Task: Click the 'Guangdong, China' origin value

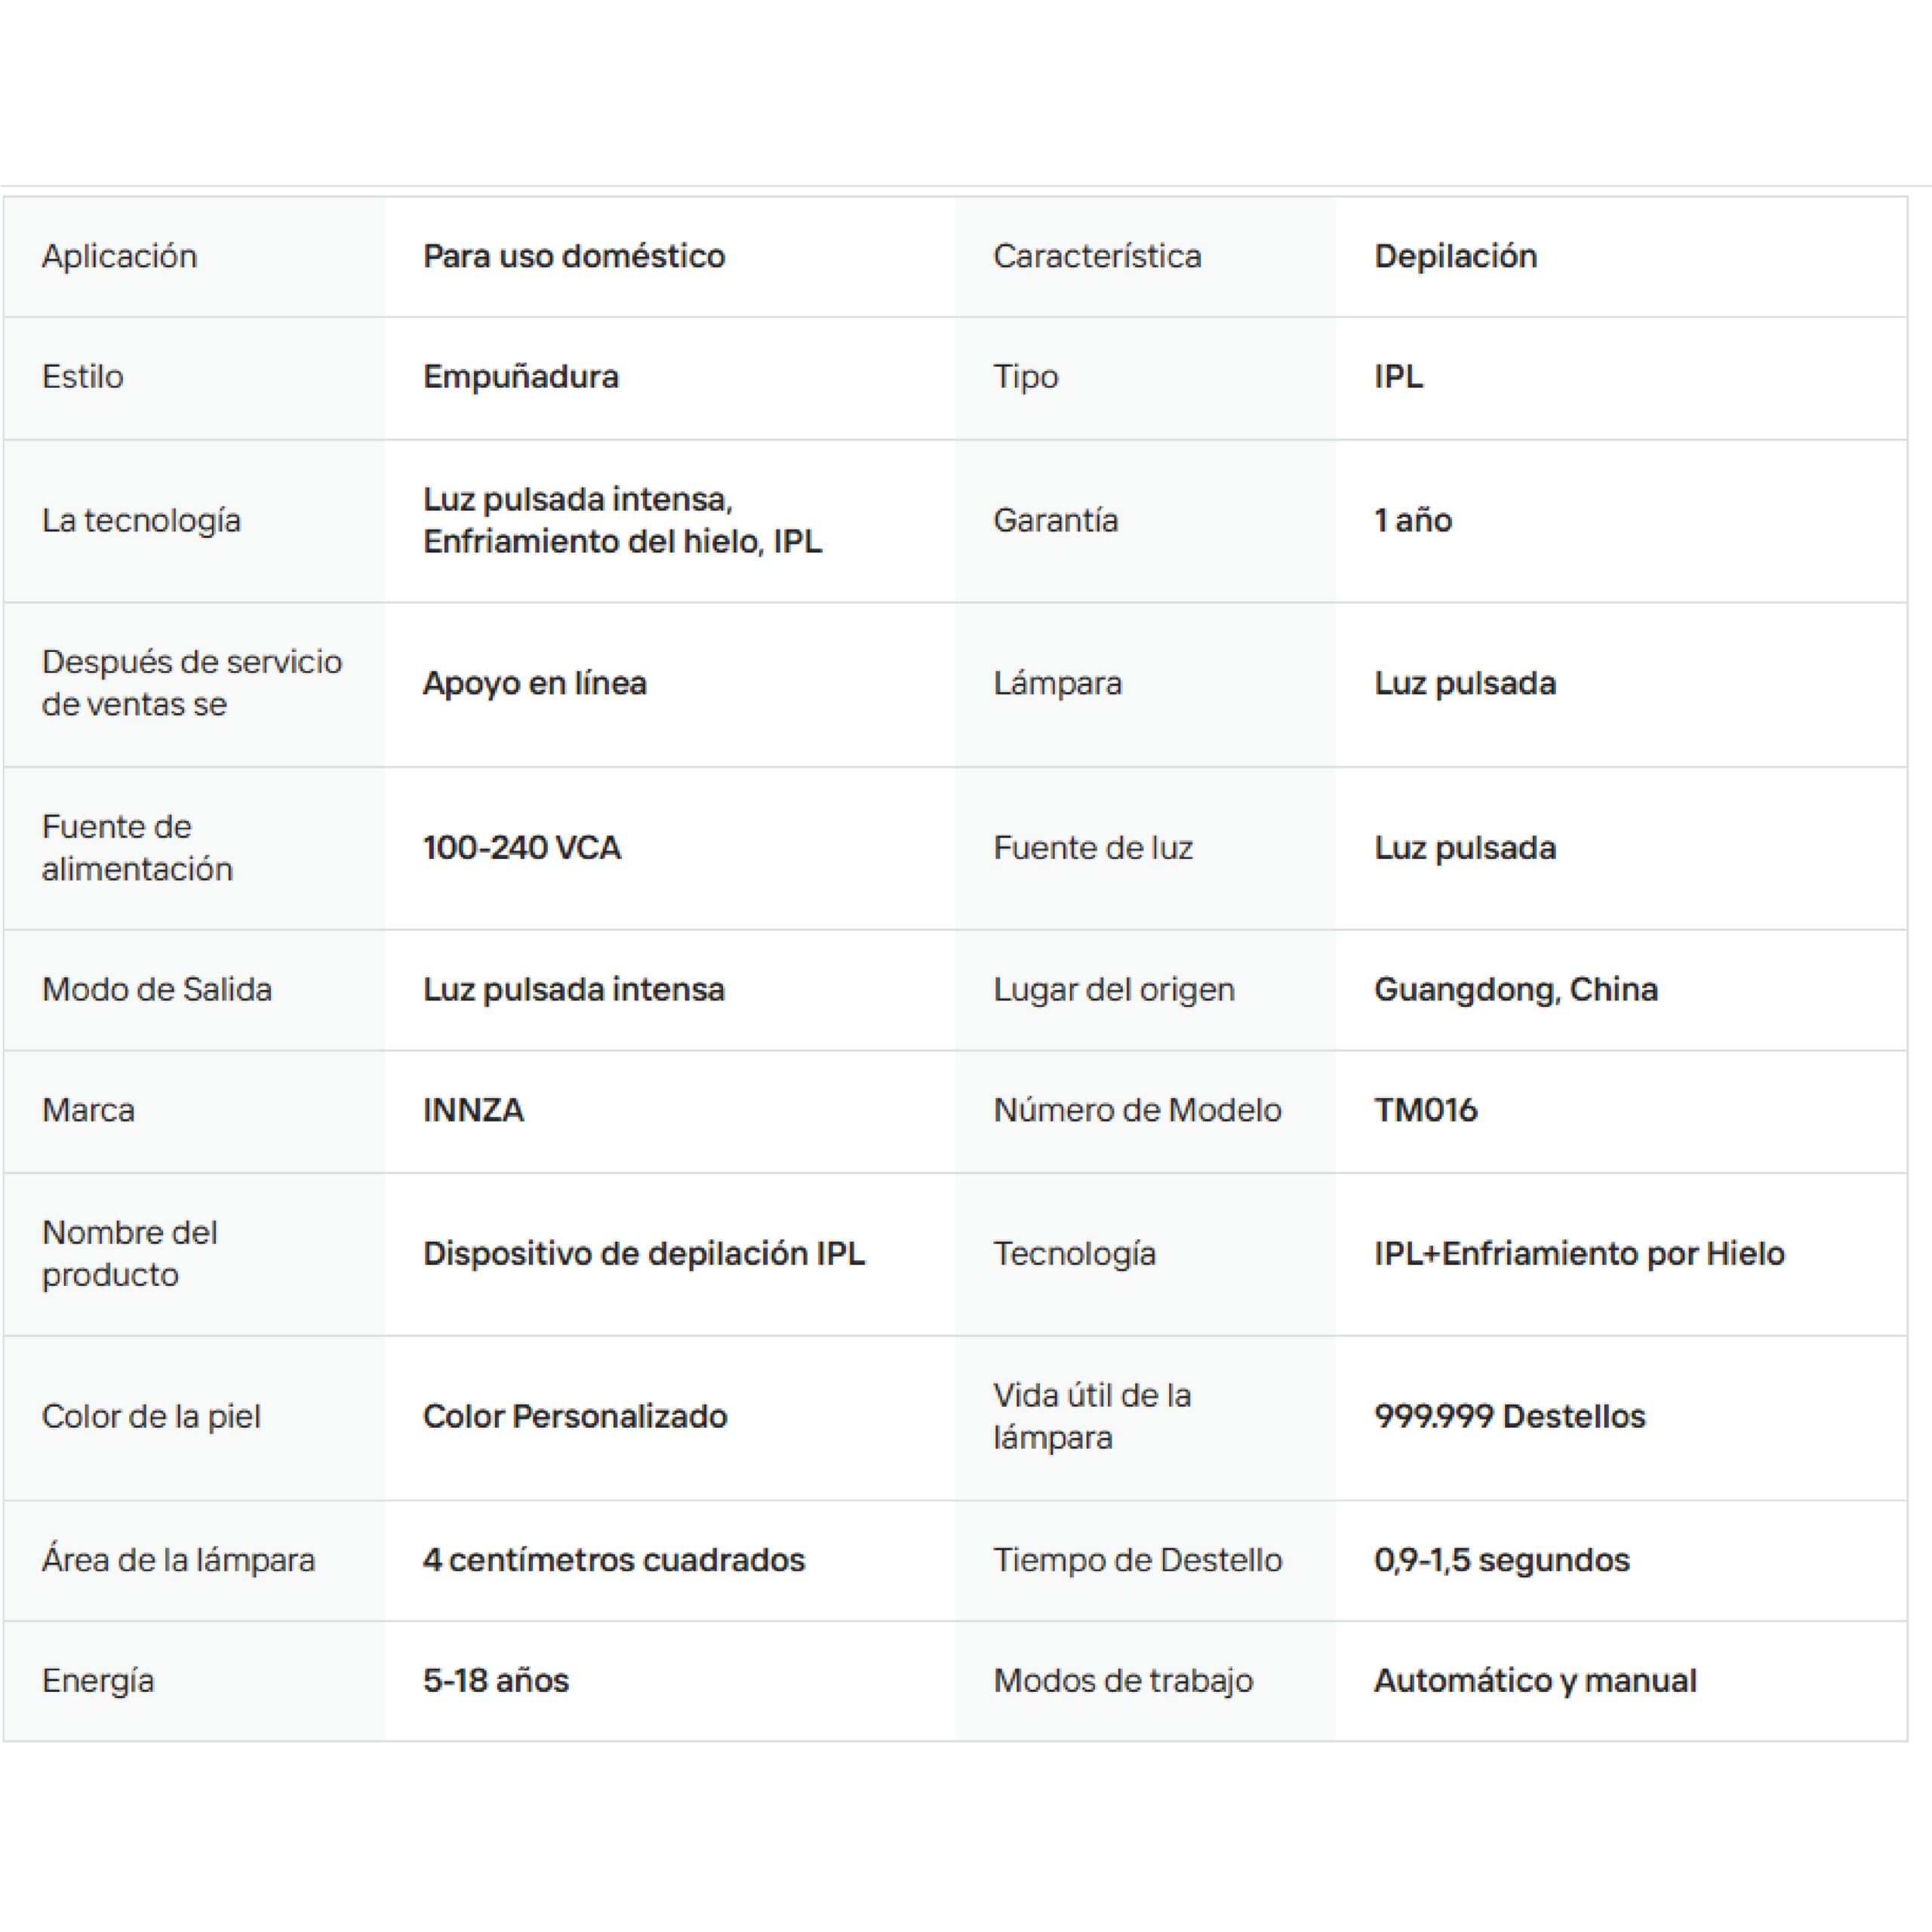Action: (x=1515, y=990)
